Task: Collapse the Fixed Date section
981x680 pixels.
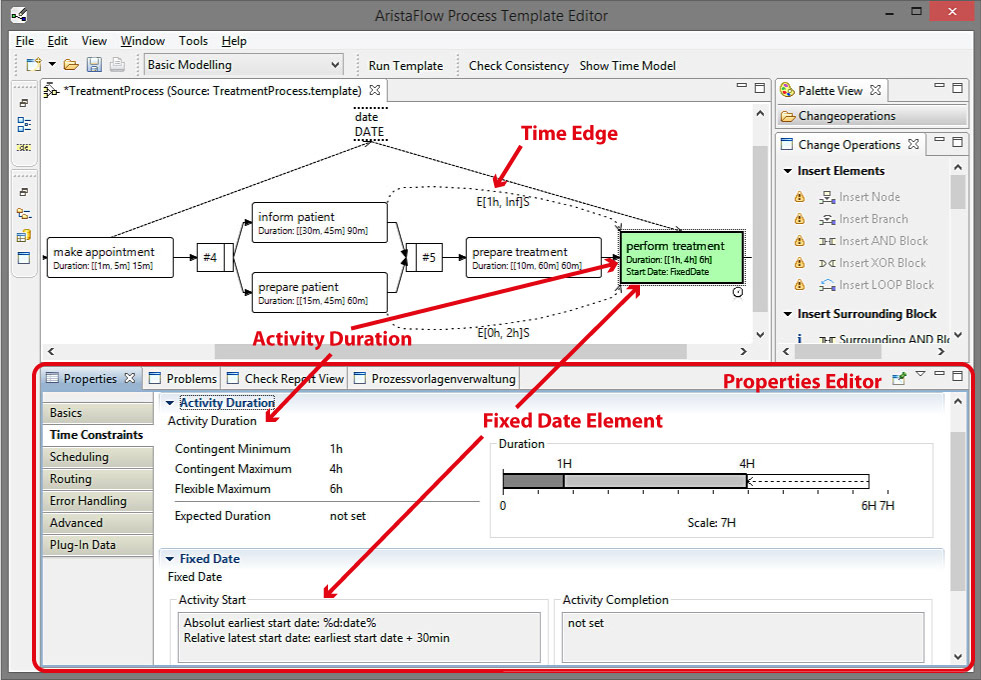Action: [170, 559]
